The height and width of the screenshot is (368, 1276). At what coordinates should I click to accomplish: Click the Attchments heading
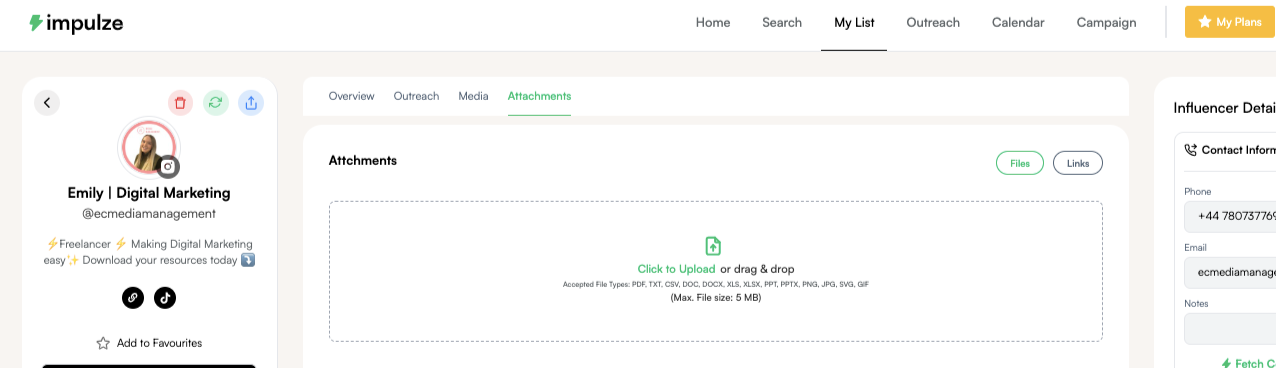pos(363,160)
